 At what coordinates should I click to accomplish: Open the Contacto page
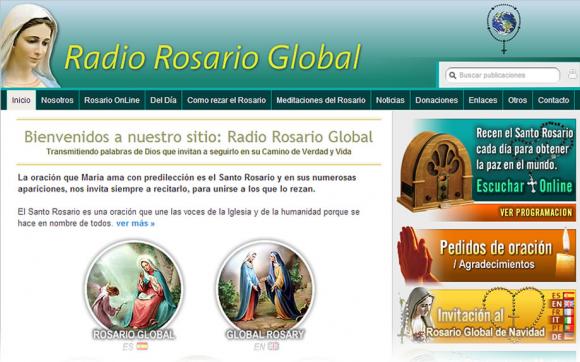click(x=553, y=100)
